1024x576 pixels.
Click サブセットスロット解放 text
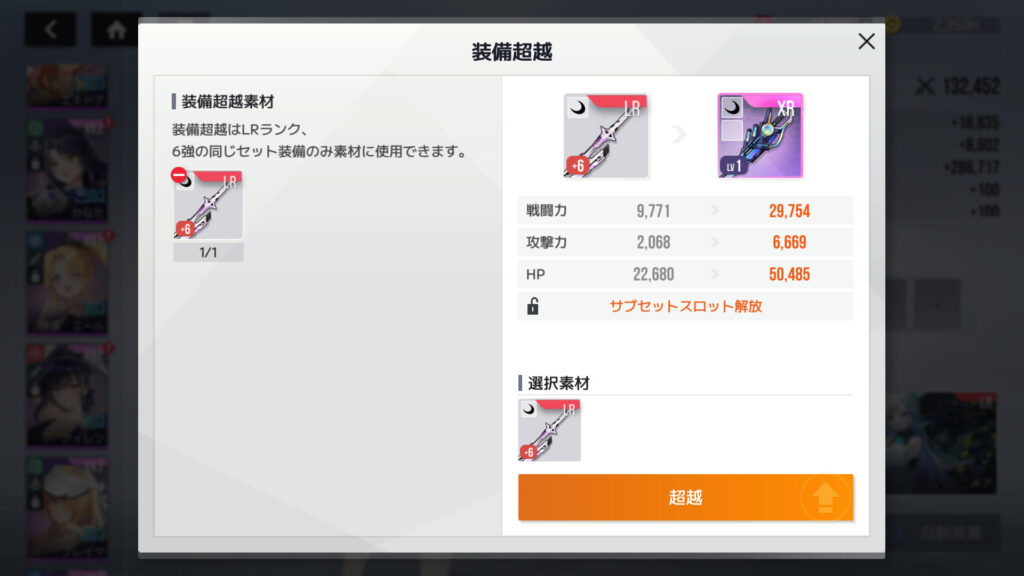click(x=686, y=306)
